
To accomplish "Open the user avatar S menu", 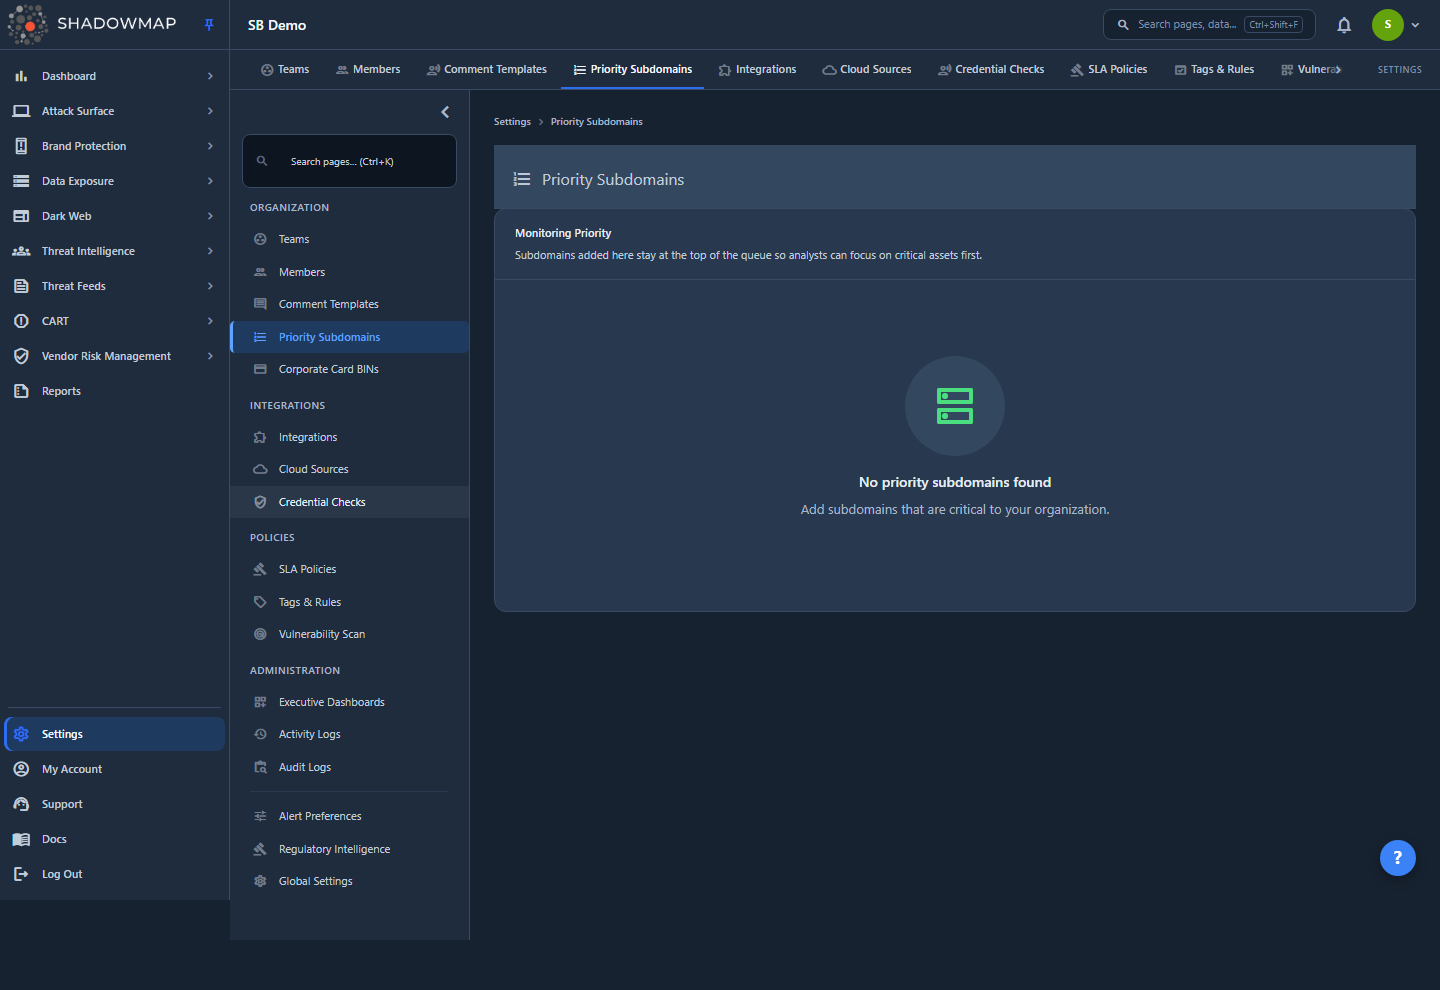I will 1388,25.
